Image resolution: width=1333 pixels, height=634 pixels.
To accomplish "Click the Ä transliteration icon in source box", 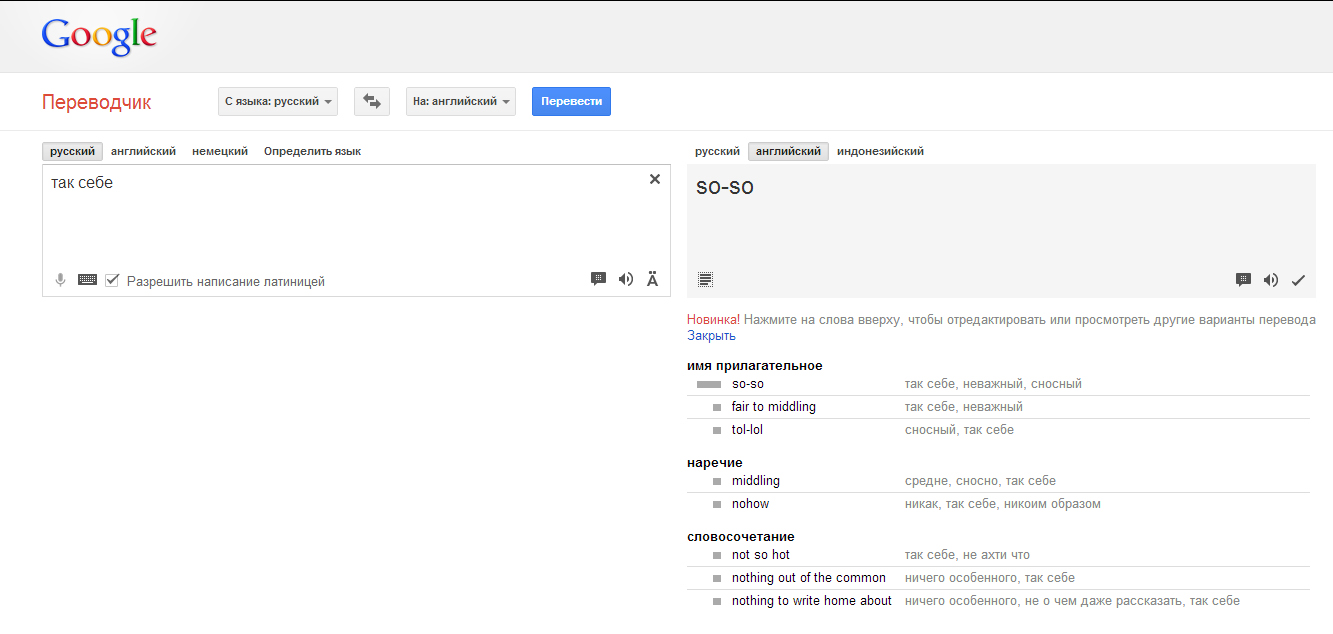I will [x=653, y=279].
